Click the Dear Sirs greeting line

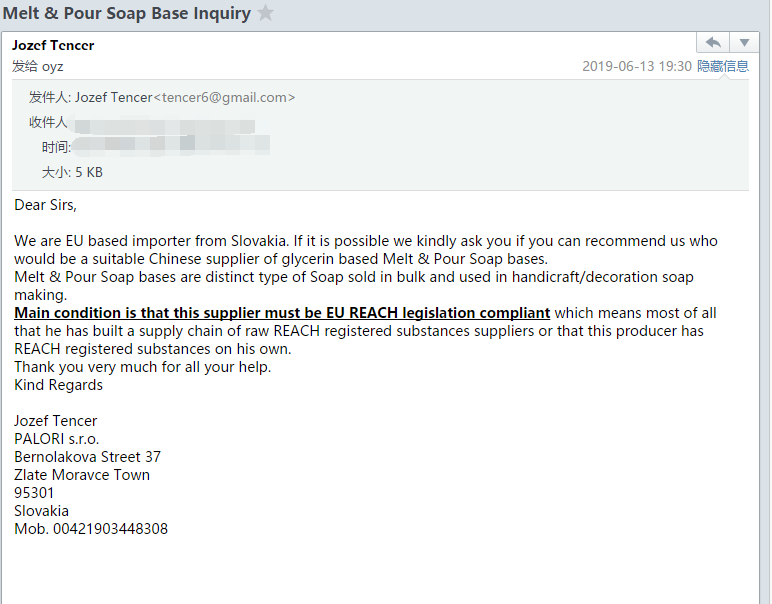click(x=45, y=205)
